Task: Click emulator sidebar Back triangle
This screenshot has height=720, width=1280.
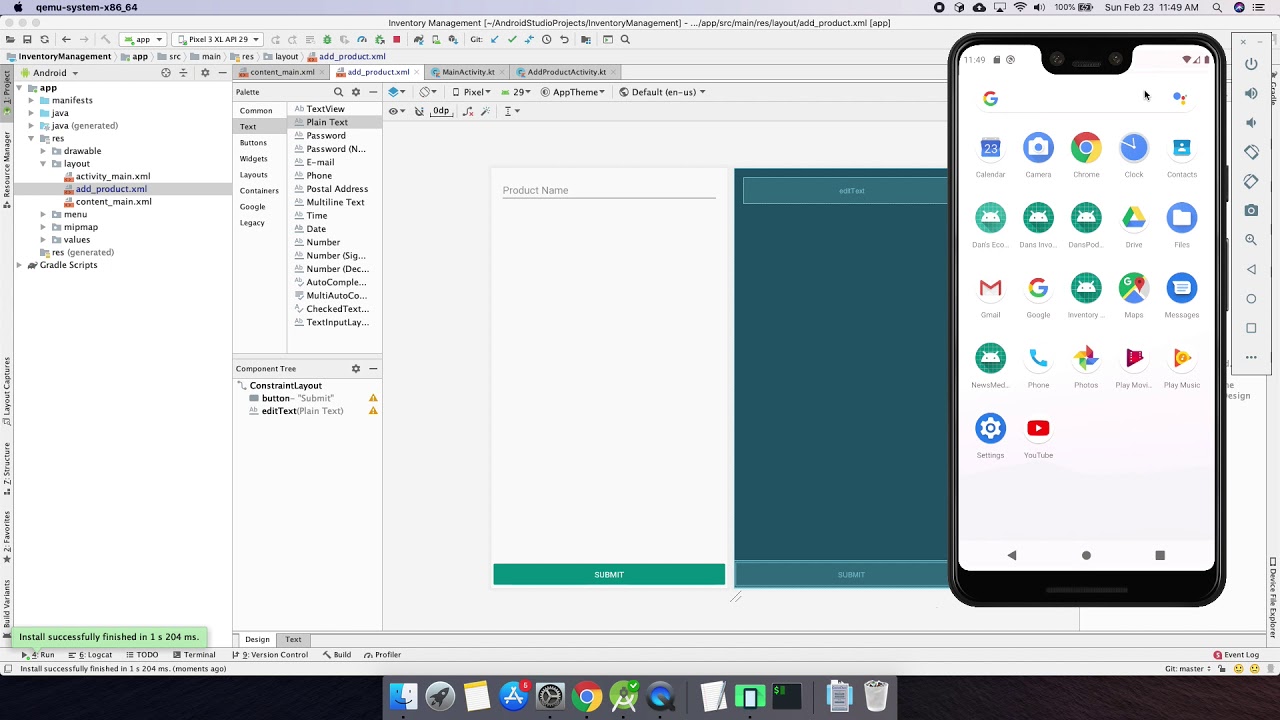Action: pos(1251,269)
